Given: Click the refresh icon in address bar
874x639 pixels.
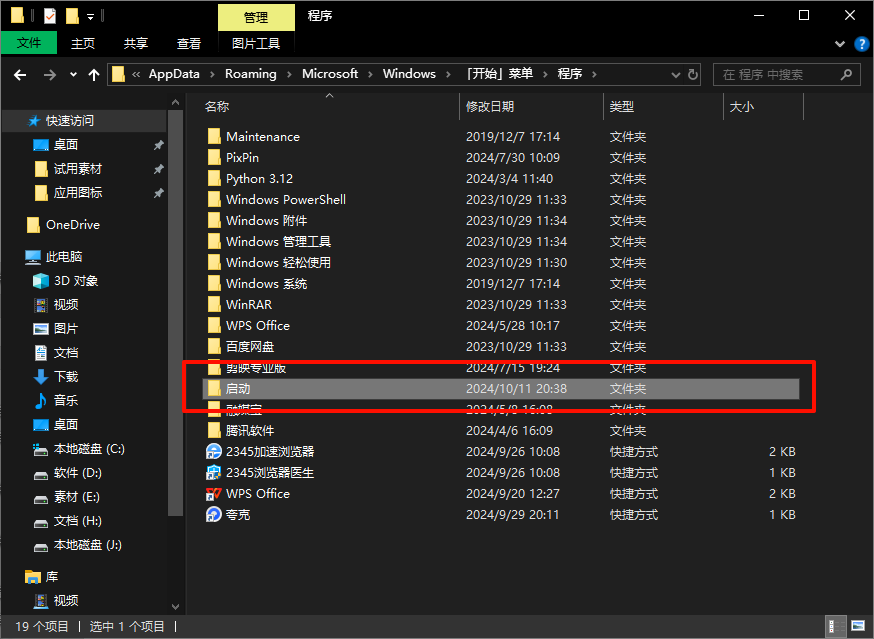Looking at the screenshot, I should pyautogui.click(x=693, y=74).
